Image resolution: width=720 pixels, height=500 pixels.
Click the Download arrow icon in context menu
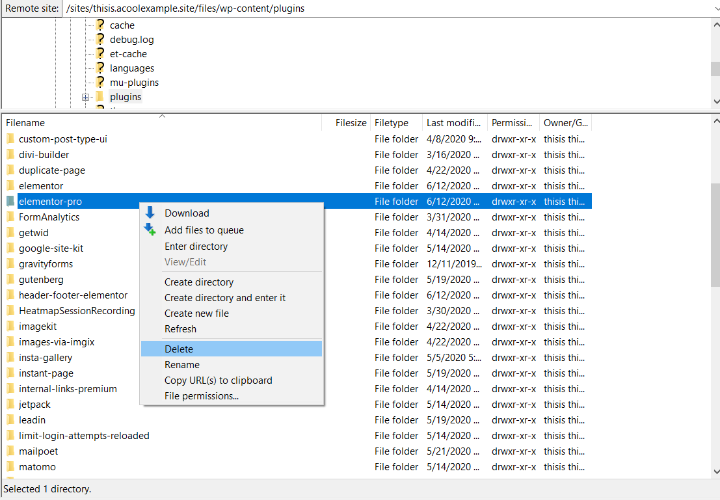pos(150,213)
